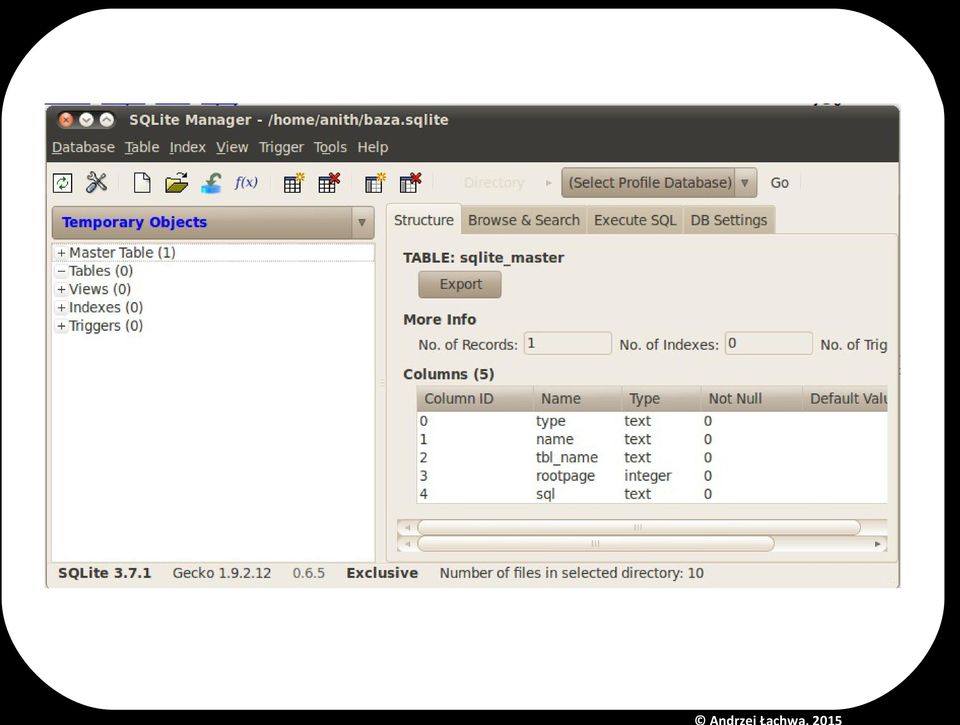
Task: Select the 'name' column row
Action: click(x=652, y=439)
